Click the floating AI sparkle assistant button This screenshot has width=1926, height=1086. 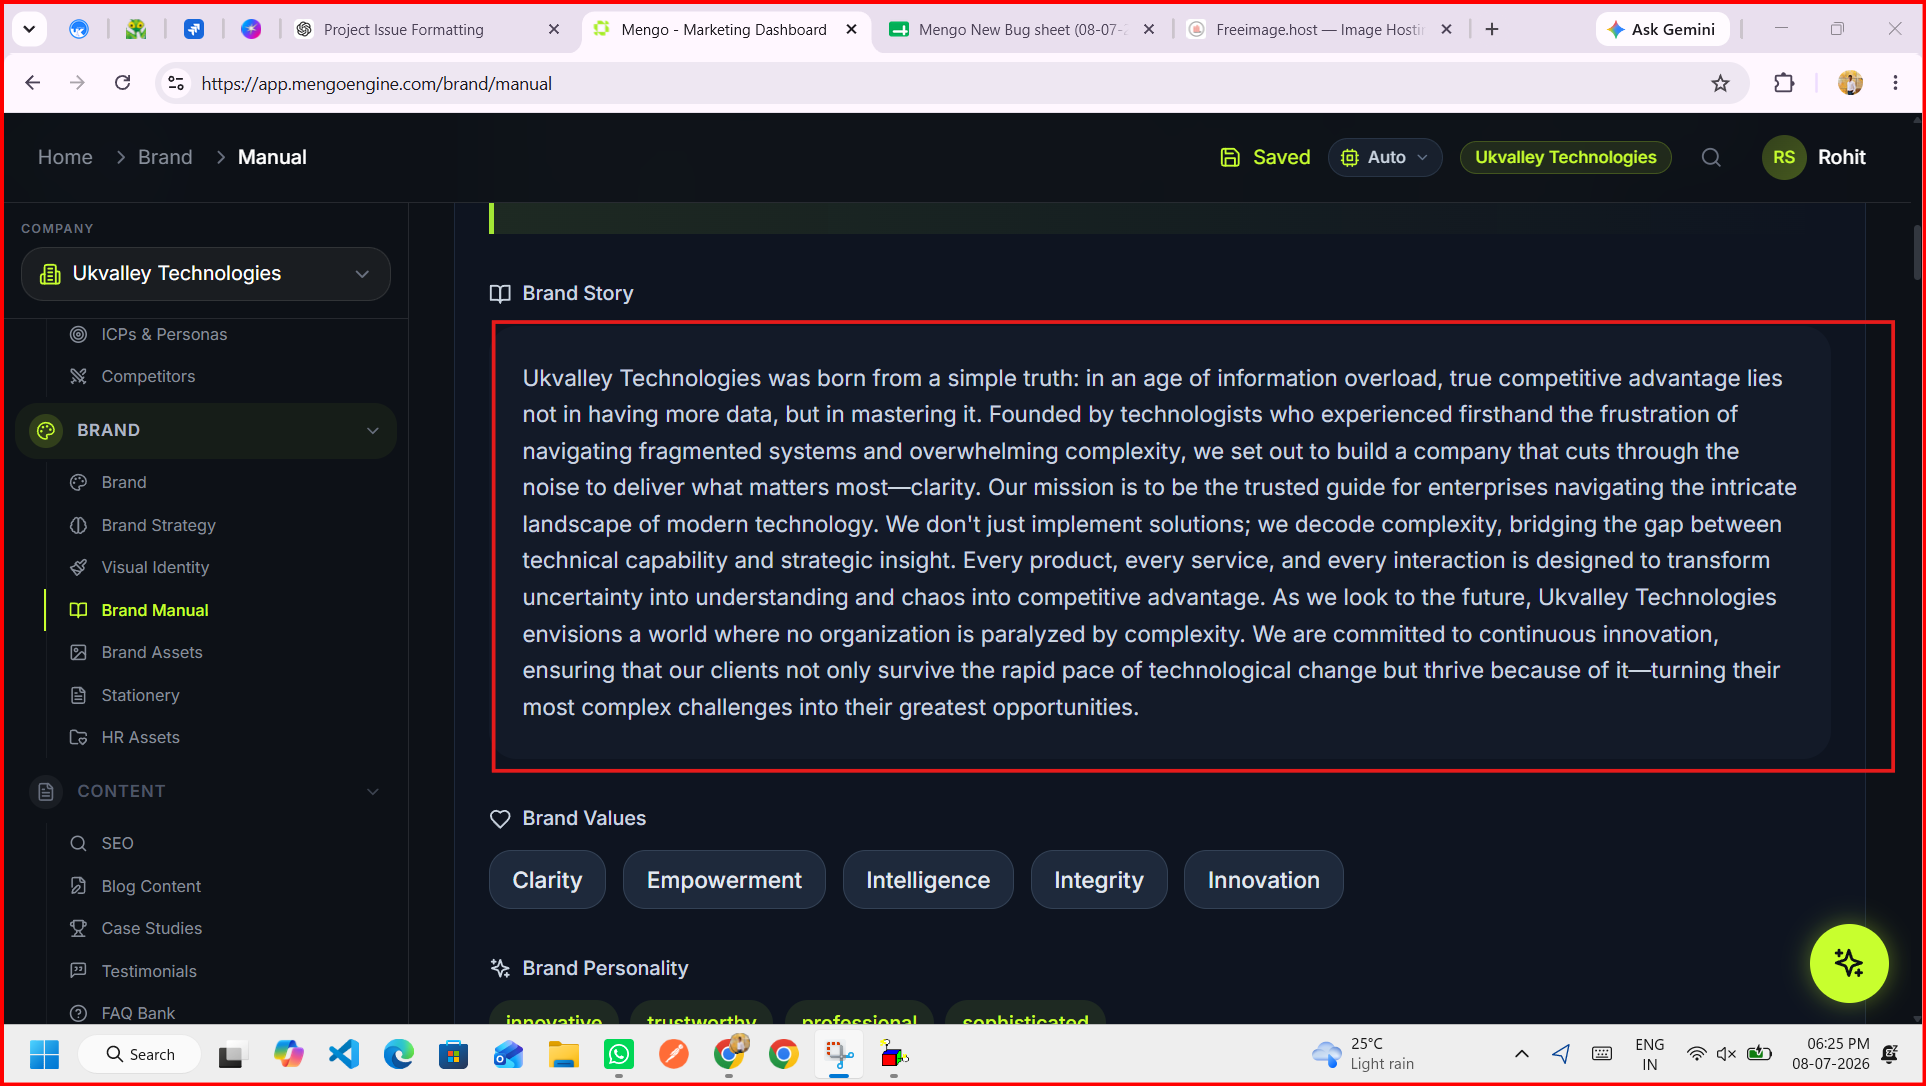(x=1849, y=963)
